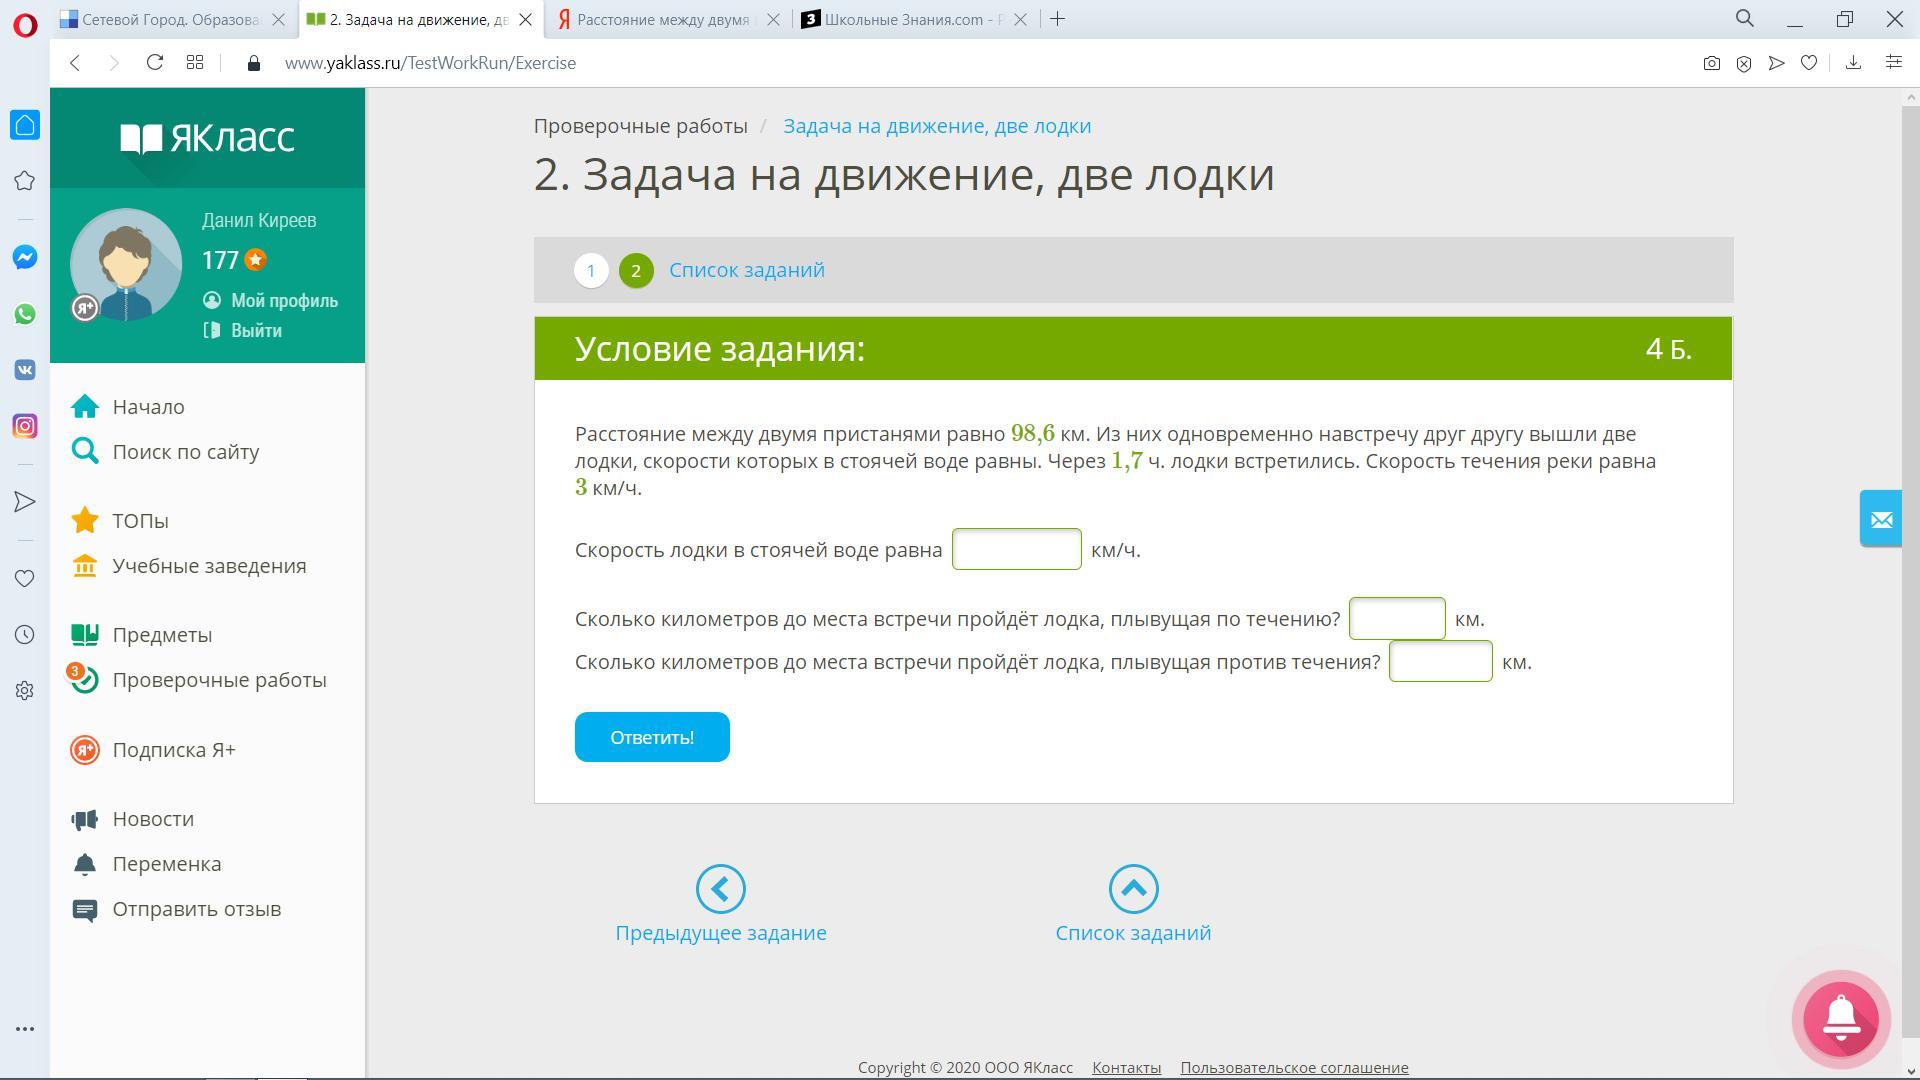Screen dimensions: 1920x1080
Task: Click the reload page icon
Action: (x=154, y=63)
